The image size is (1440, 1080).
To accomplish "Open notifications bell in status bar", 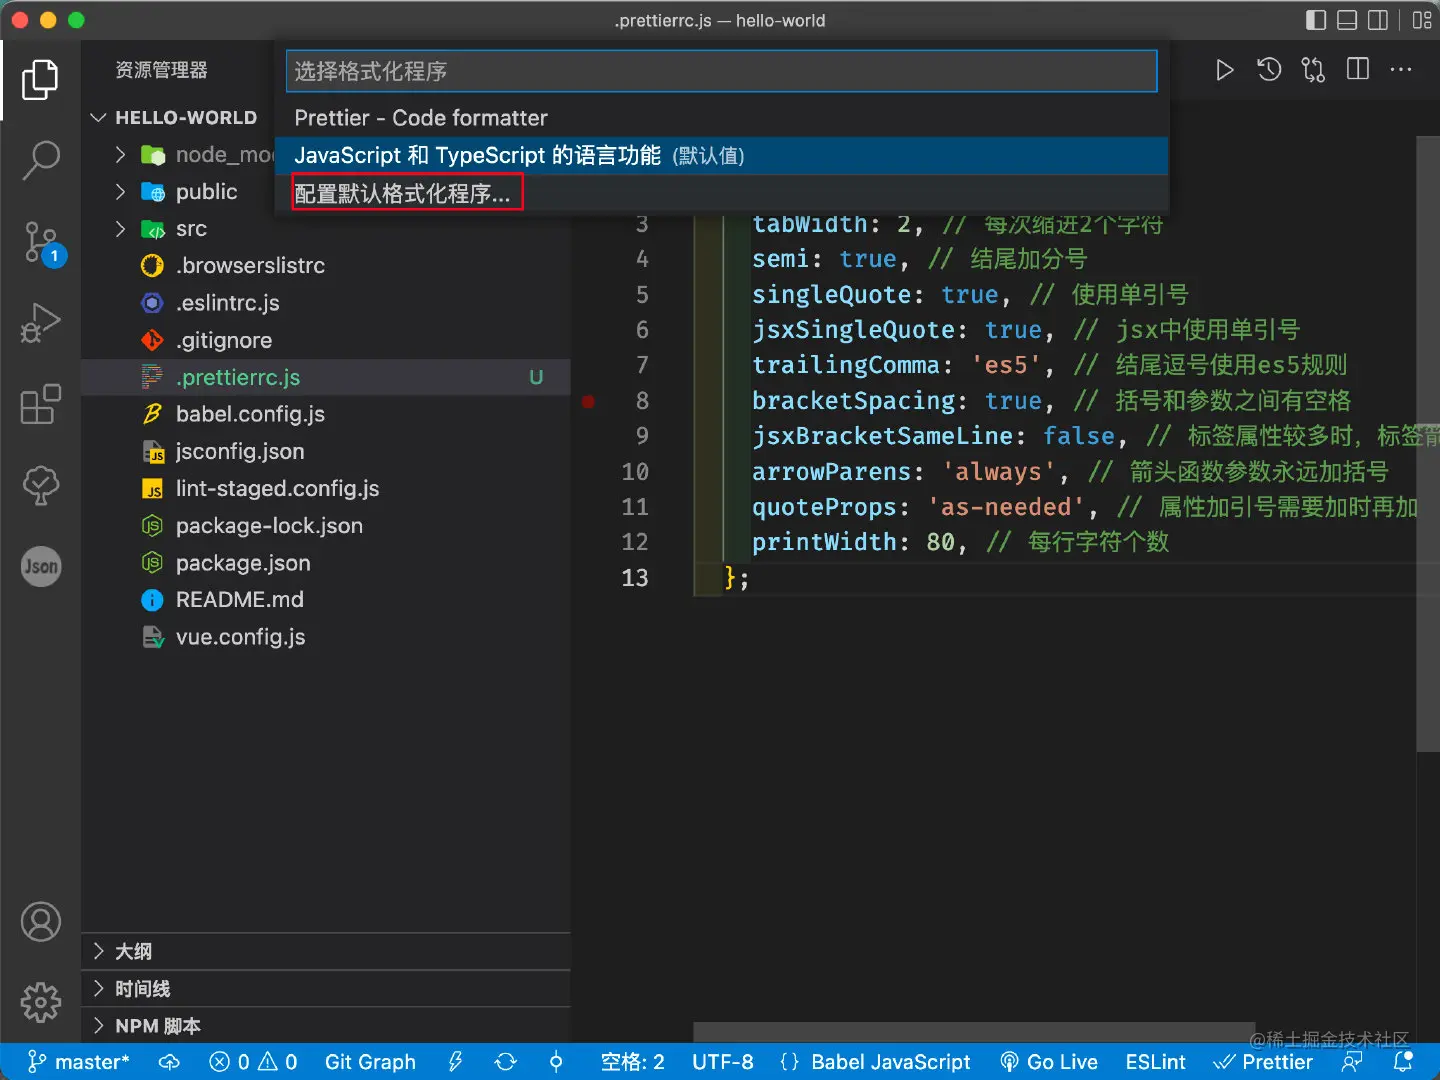I will point(1404,1062).
